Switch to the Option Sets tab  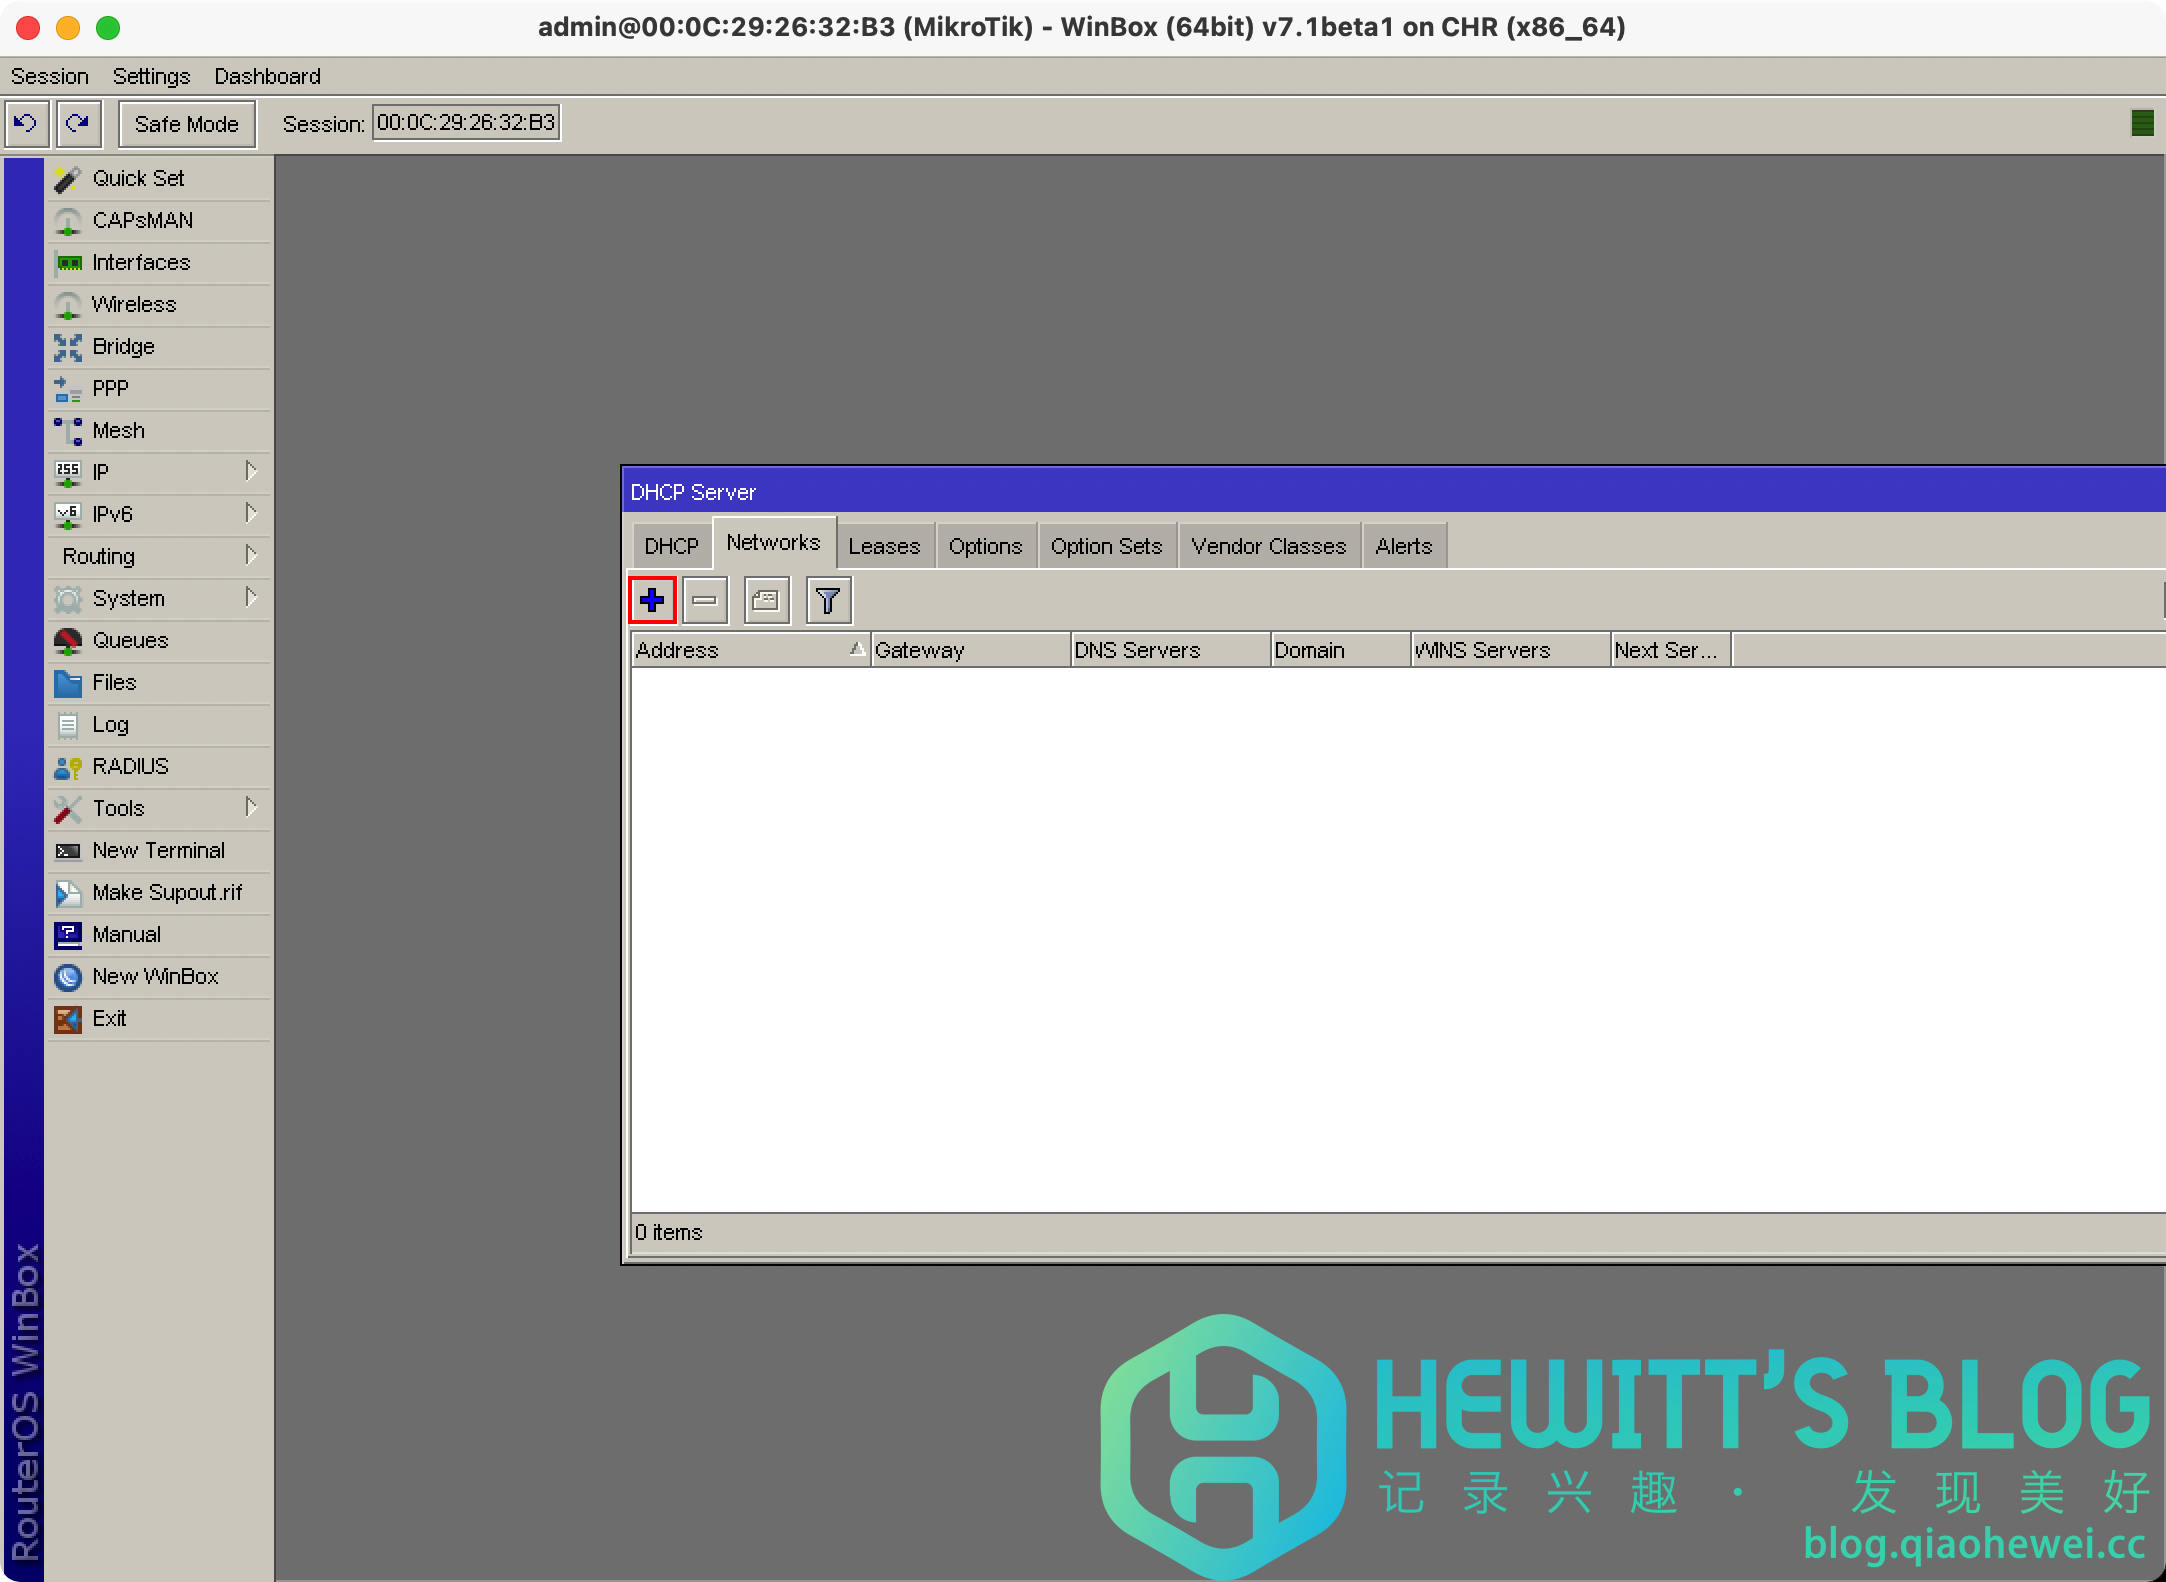(1106, 546)
